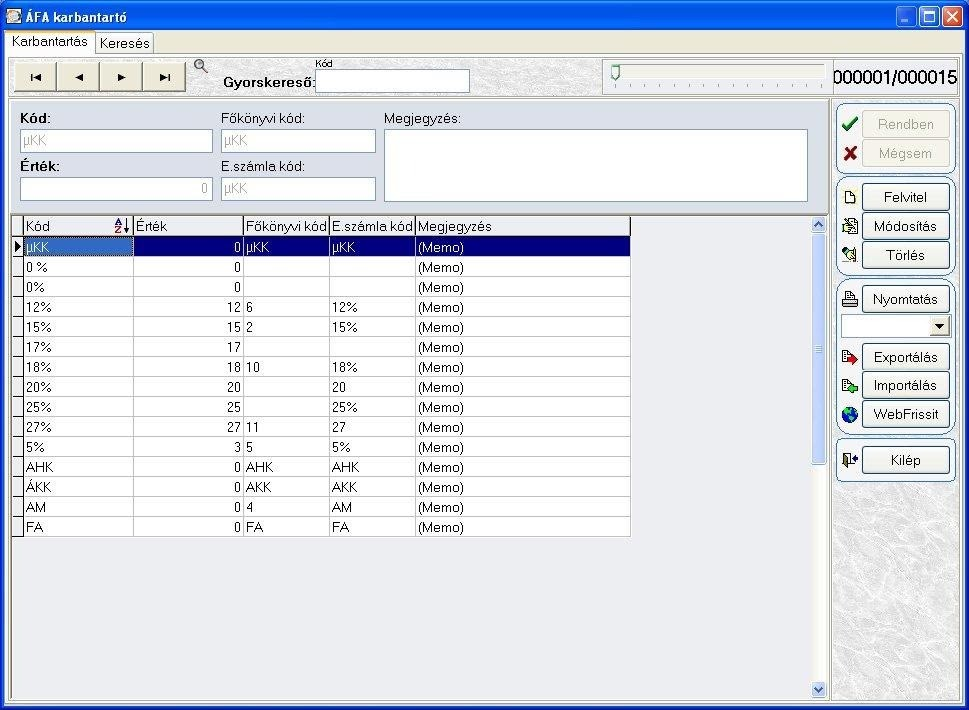Click the Megjegyzés column header
Viewport: 969px width, 710px height.
pos(523,226)
